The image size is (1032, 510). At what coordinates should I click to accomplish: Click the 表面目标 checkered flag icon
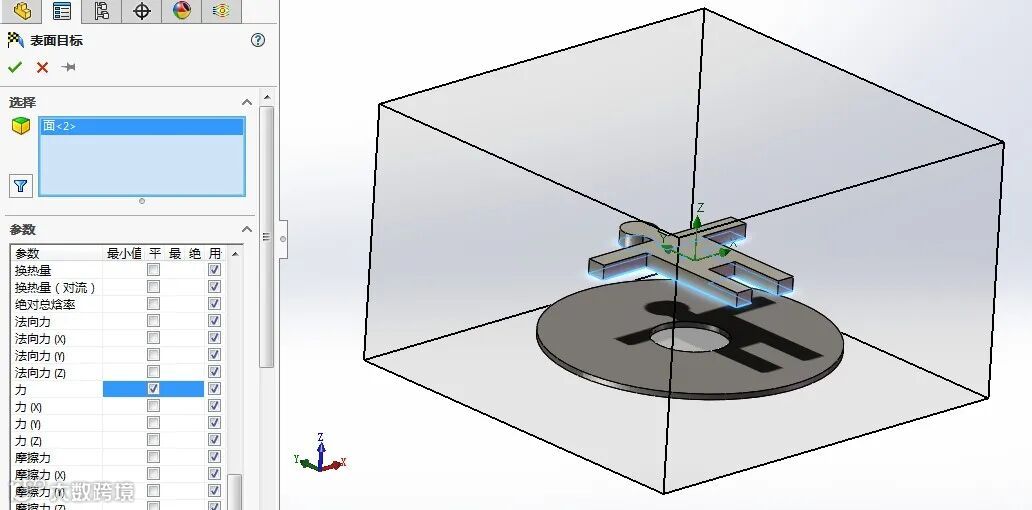pos(16,40)
